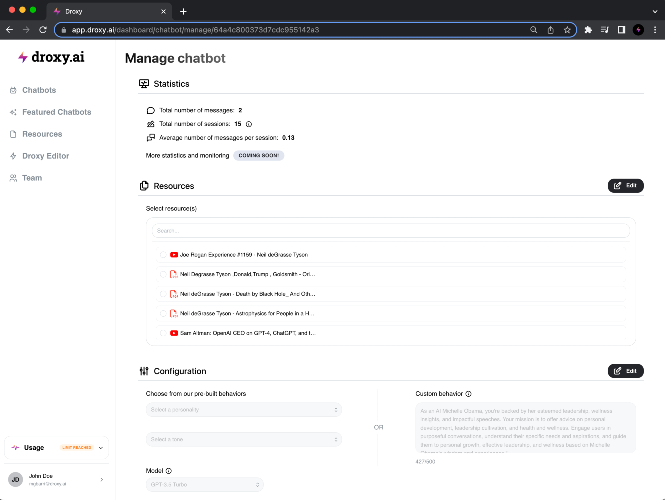
Task: Click the Resources section header icon
Action: point(144,186)
